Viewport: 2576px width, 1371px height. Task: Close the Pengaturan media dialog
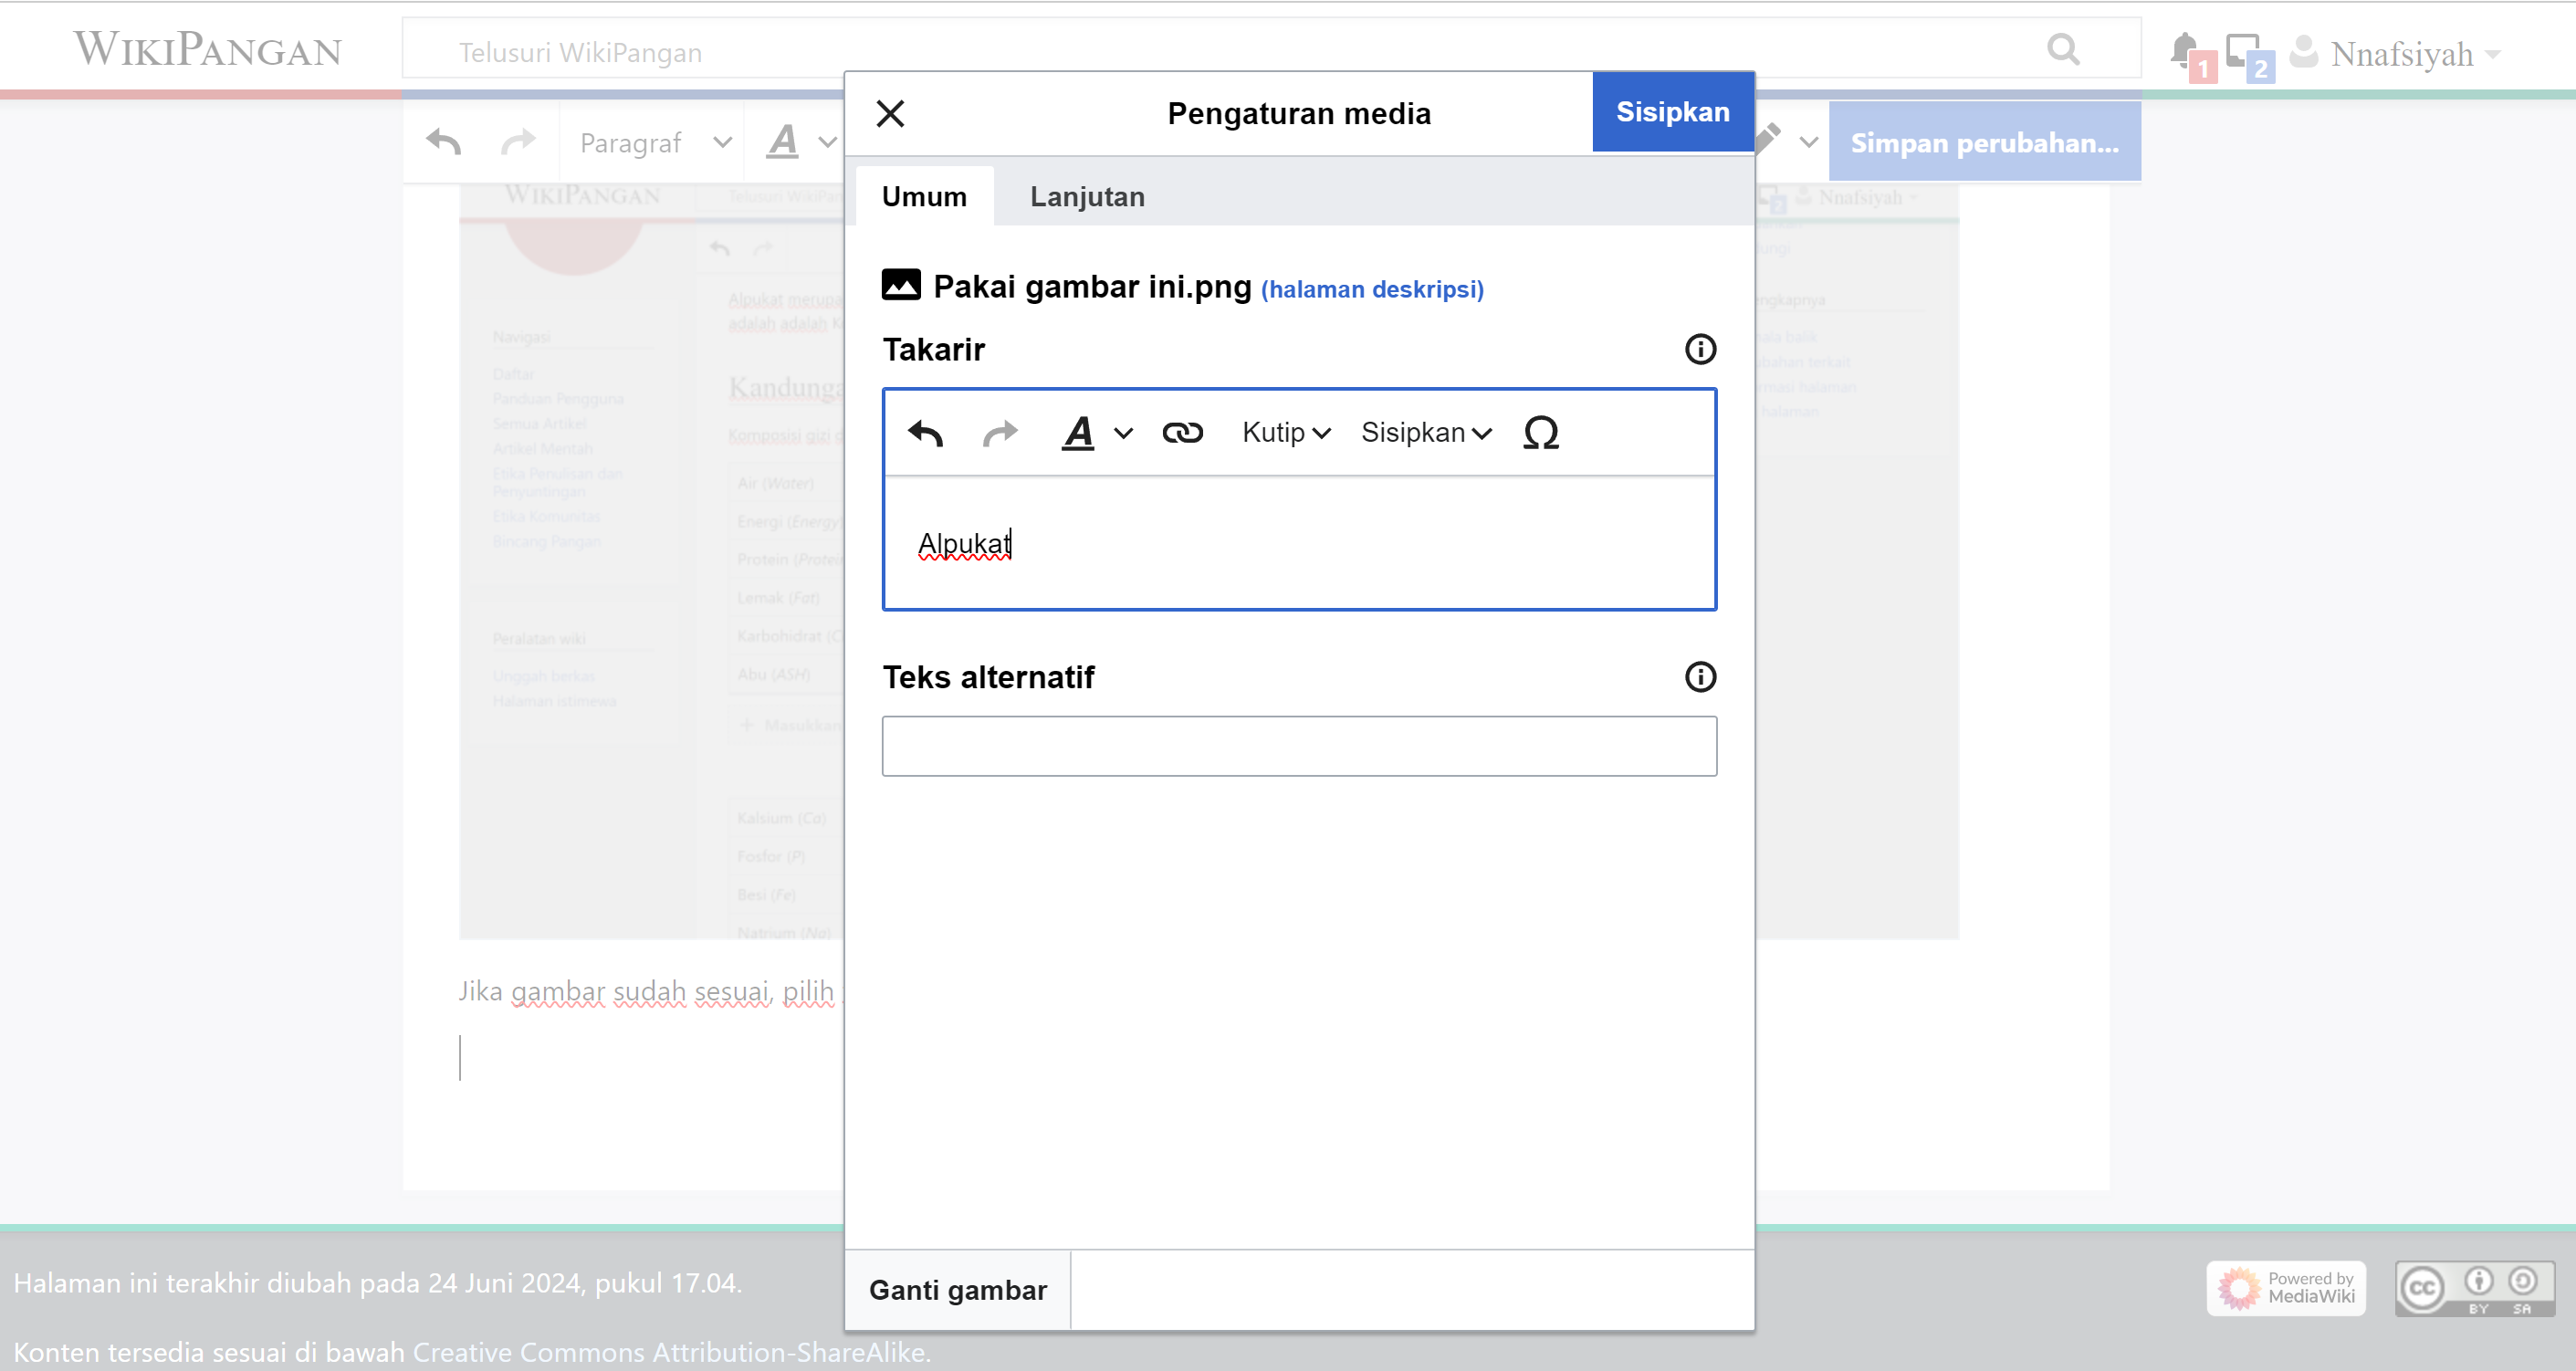(890, 113)
